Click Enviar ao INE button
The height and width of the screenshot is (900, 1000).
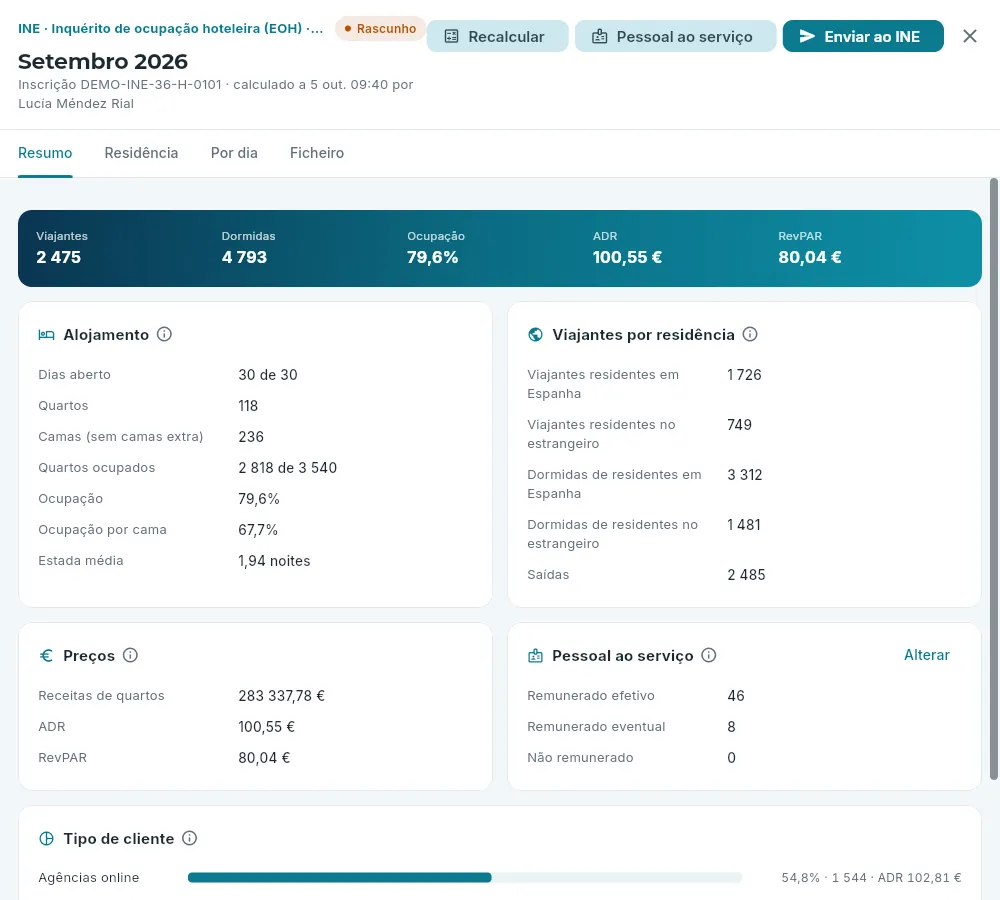pyautogui.click(x=863, y=36)
